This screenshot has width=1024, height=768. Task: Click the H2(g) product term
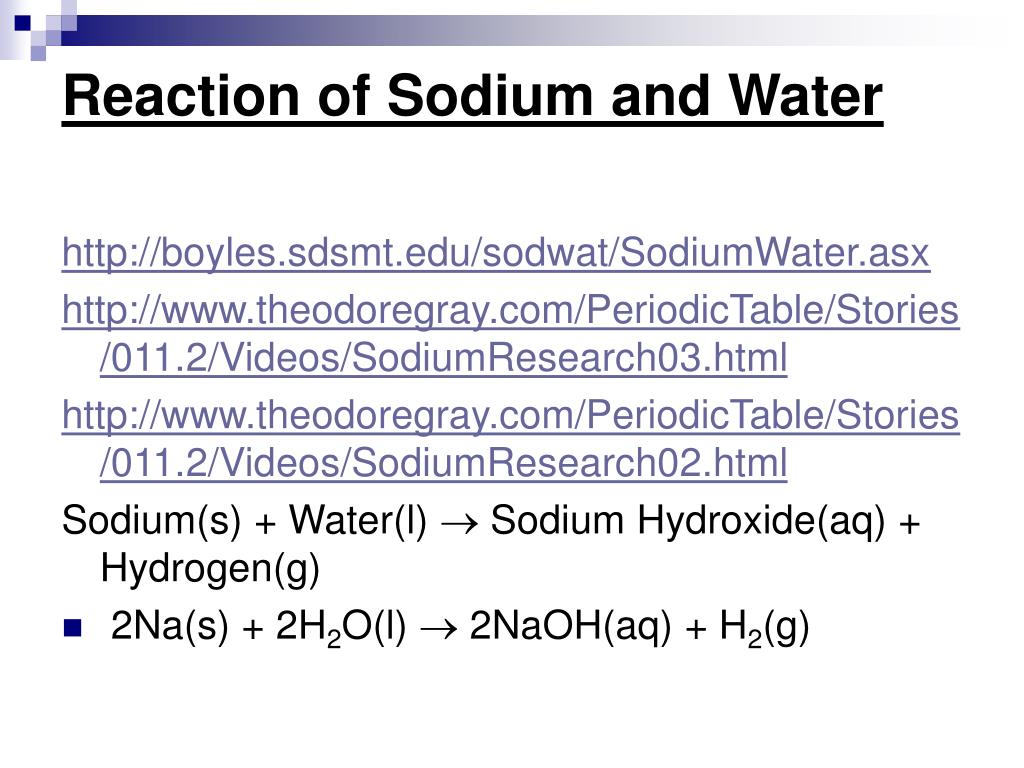coord(764,628)
